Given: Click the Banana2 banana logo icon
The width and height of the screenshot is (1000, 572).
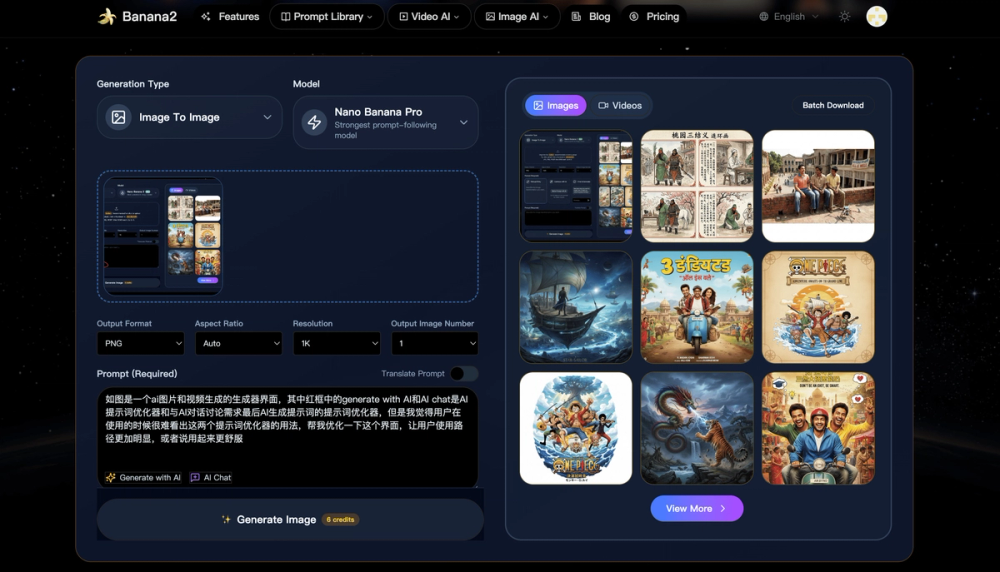Looking at the screenshot, I should coord(107,17).
